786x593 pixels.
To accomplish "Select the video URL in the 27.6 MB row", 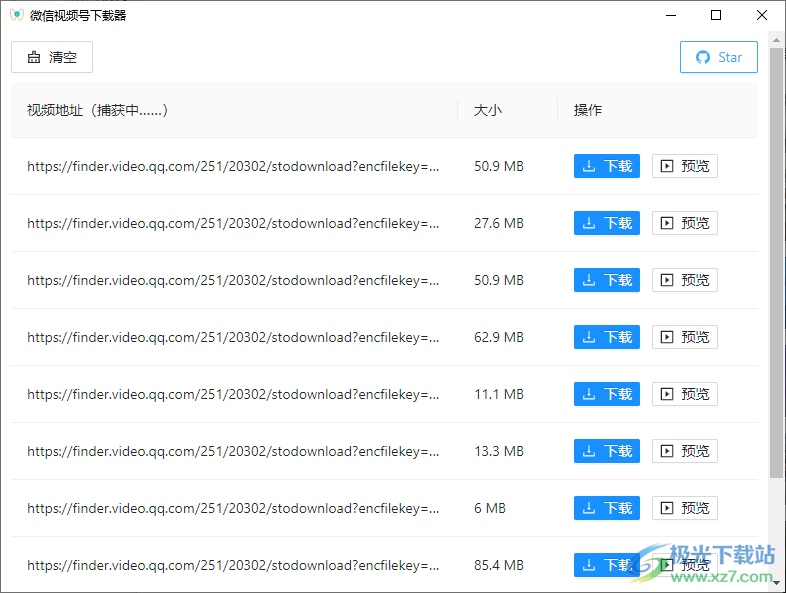I will tap(233, 224).
